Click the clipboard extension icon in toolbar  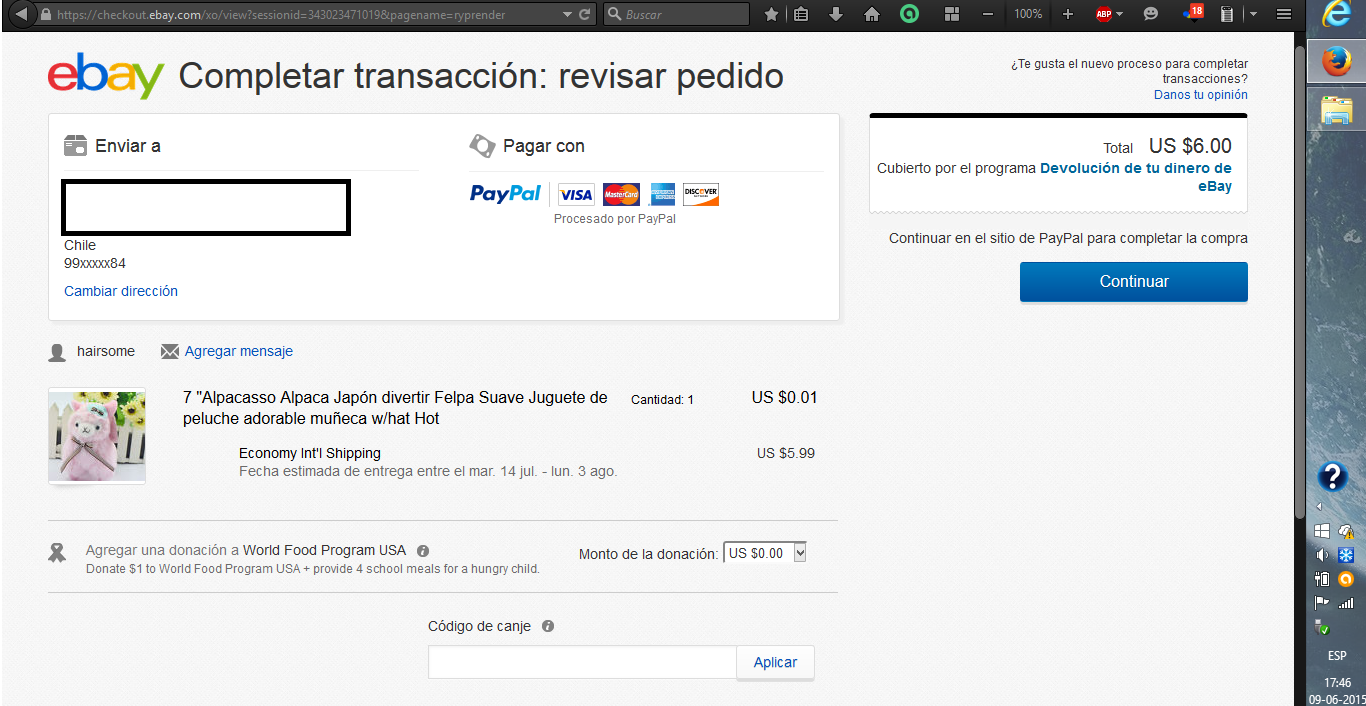tap(1226, 14)
